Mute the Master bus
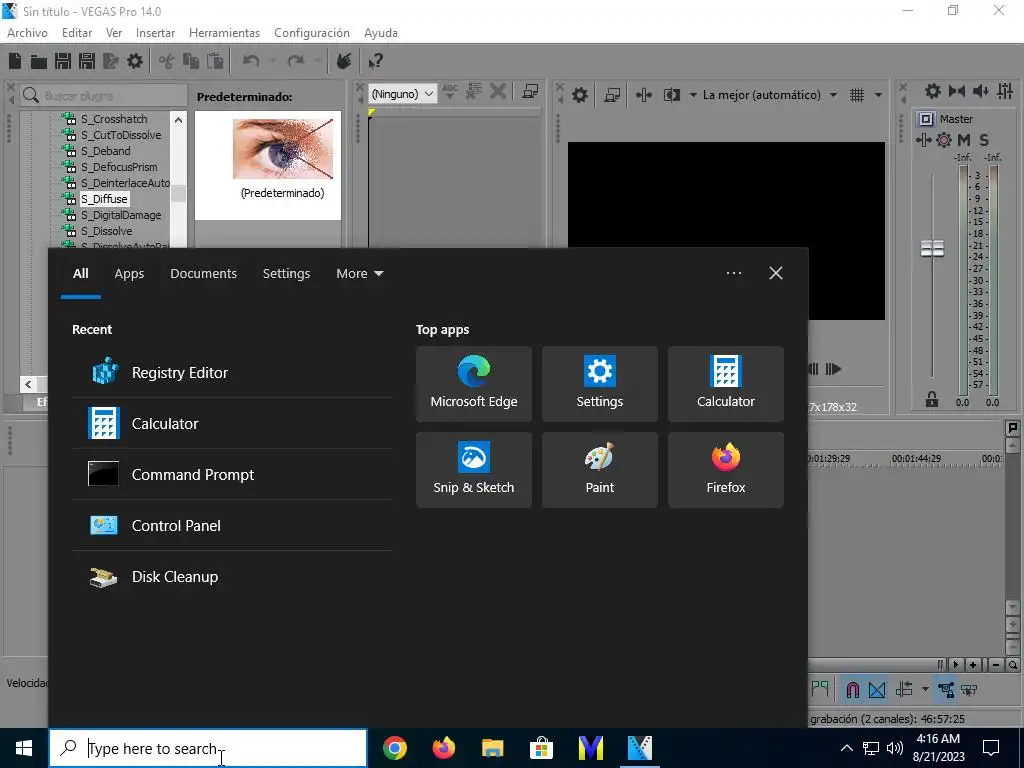The width and height of the screenshot is (1024, 768). pos(964,140)
